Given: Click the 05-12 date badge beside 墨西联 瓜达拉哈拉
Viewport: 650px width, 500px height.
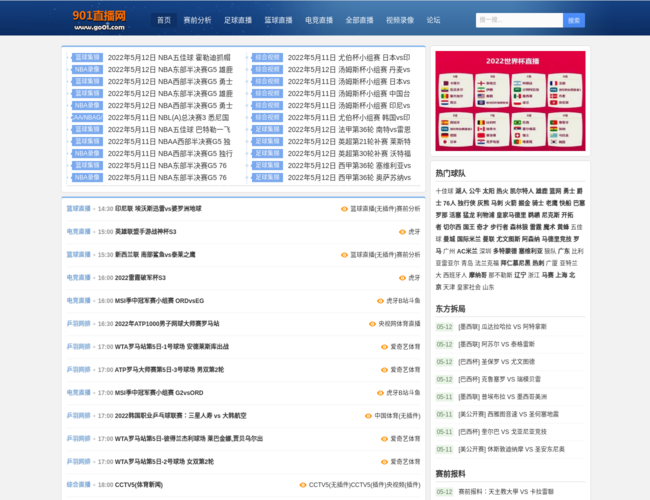Looking at the screenshot, I should click(x=444, y=326).
